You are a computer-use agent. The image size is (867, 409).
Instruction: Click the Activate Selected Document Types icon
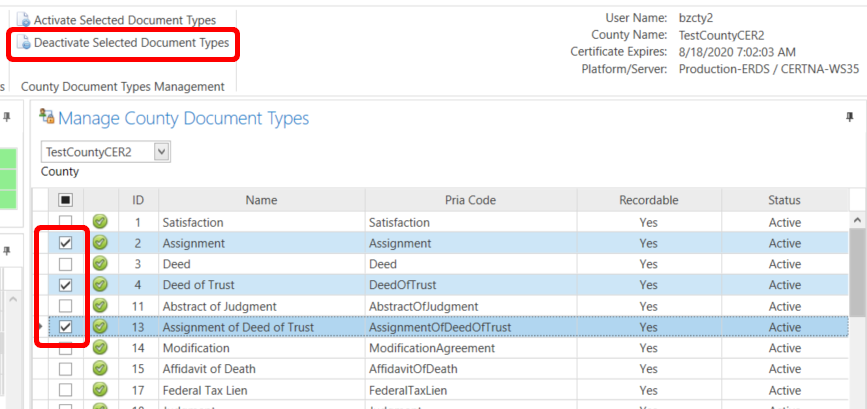[x=24, y=20]
